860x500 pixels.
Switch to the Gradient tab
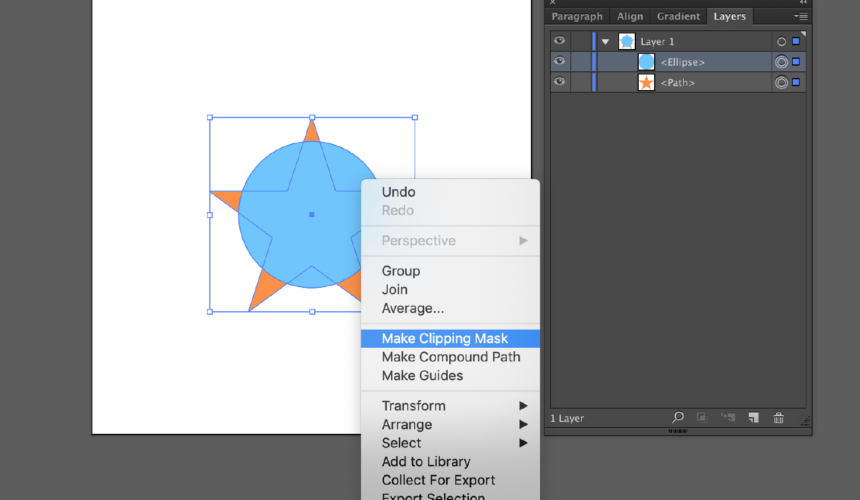678,16
